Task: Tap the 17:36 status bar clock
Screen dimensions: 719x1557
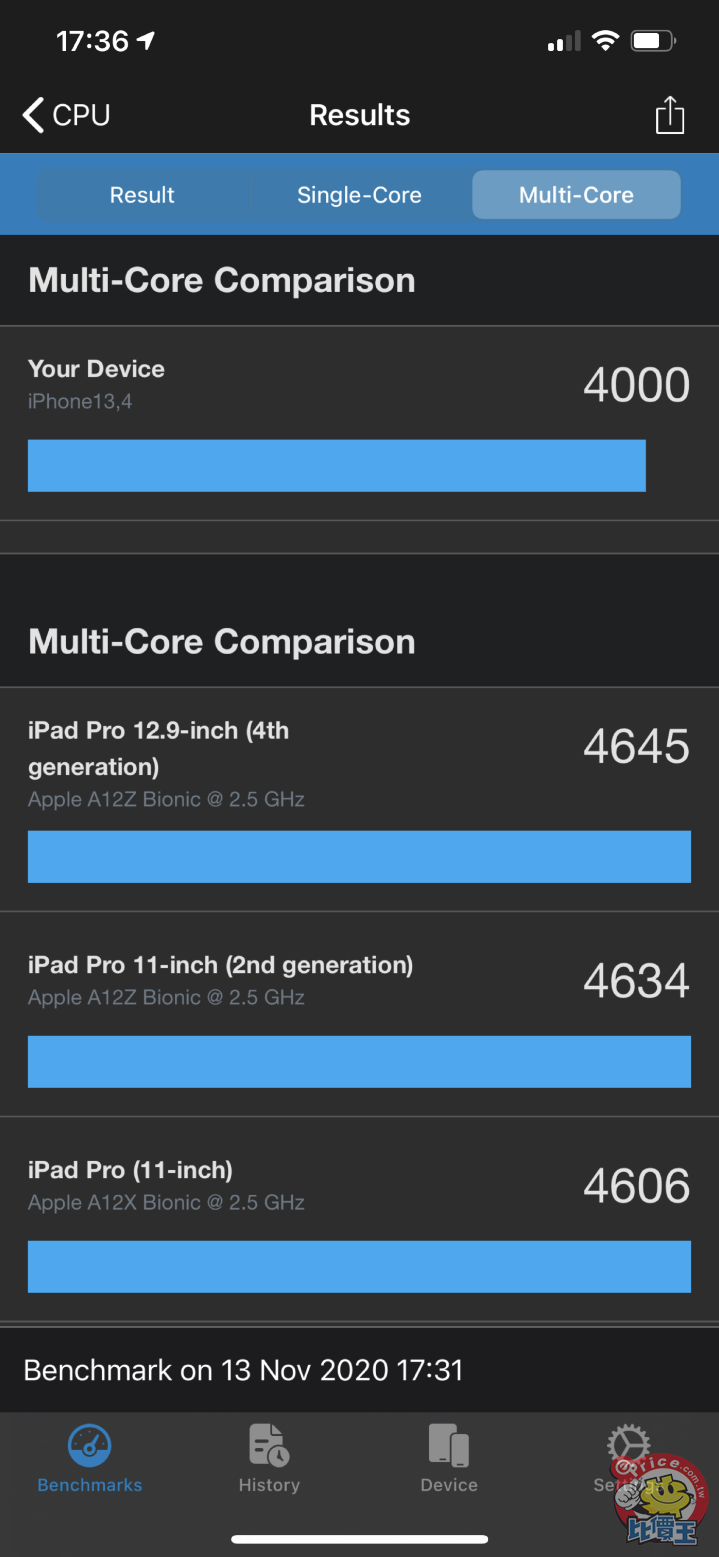Action: [x=92, y=41]
